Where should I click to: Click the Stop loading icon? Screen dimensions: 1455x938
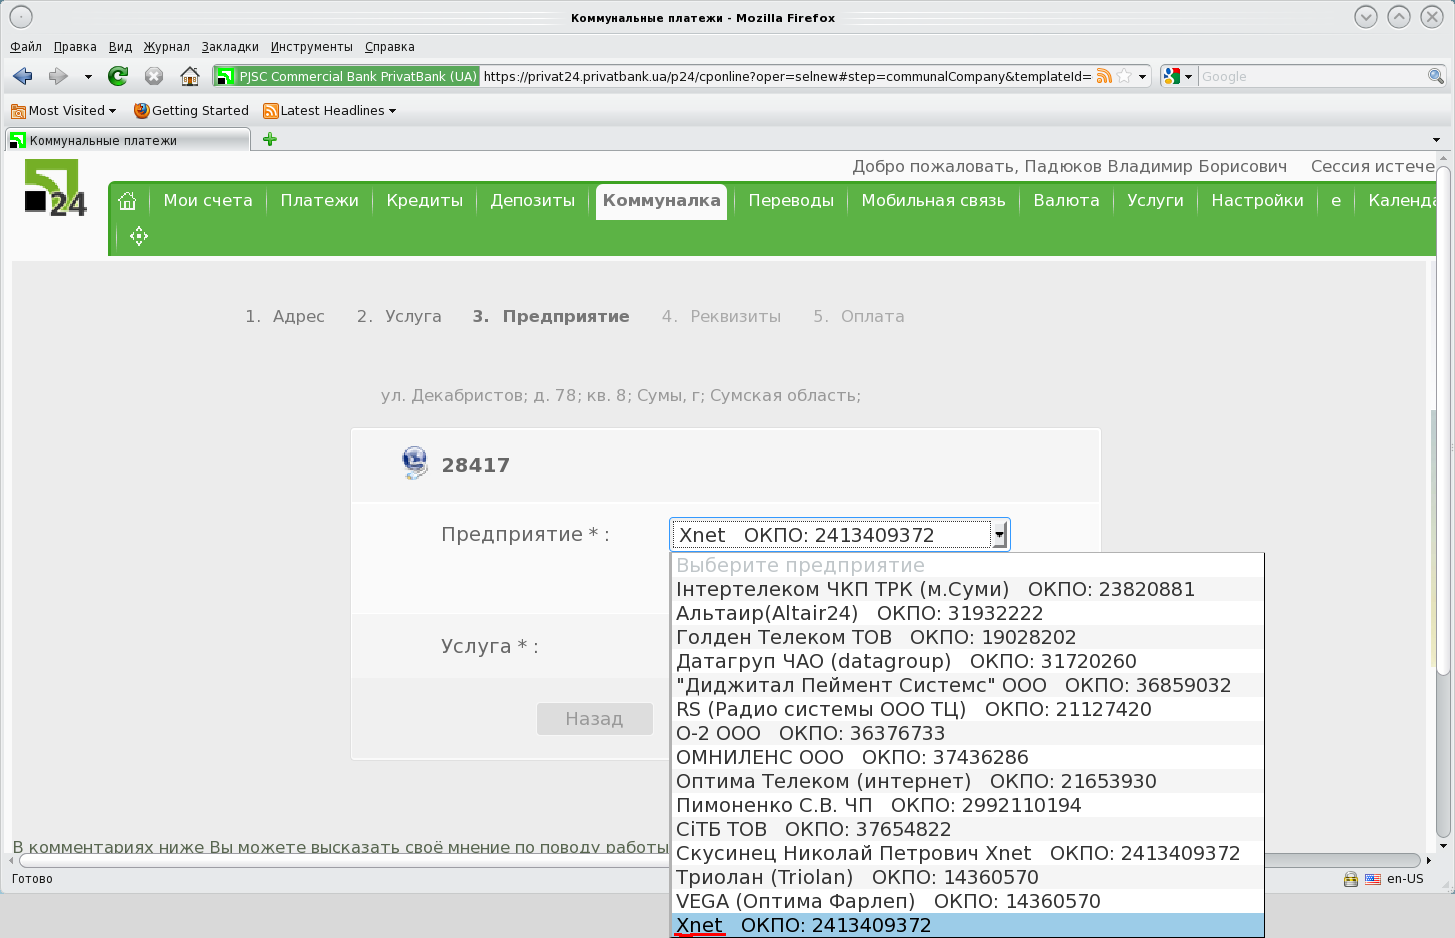(154, 76)
